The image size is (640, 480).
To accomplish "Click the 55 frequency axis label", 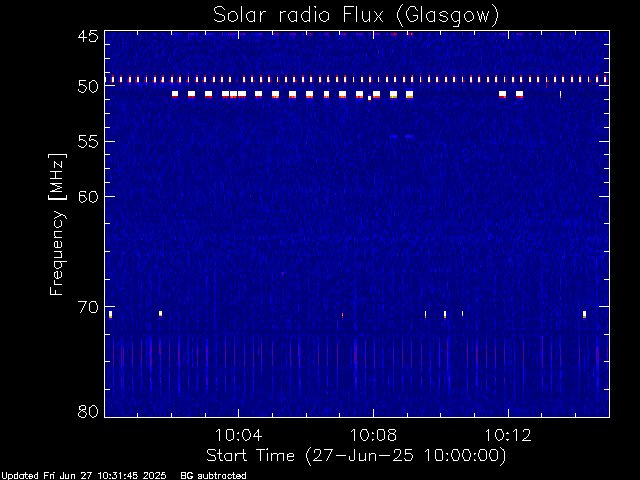I will pyautogui.click(x=88, y=142).
